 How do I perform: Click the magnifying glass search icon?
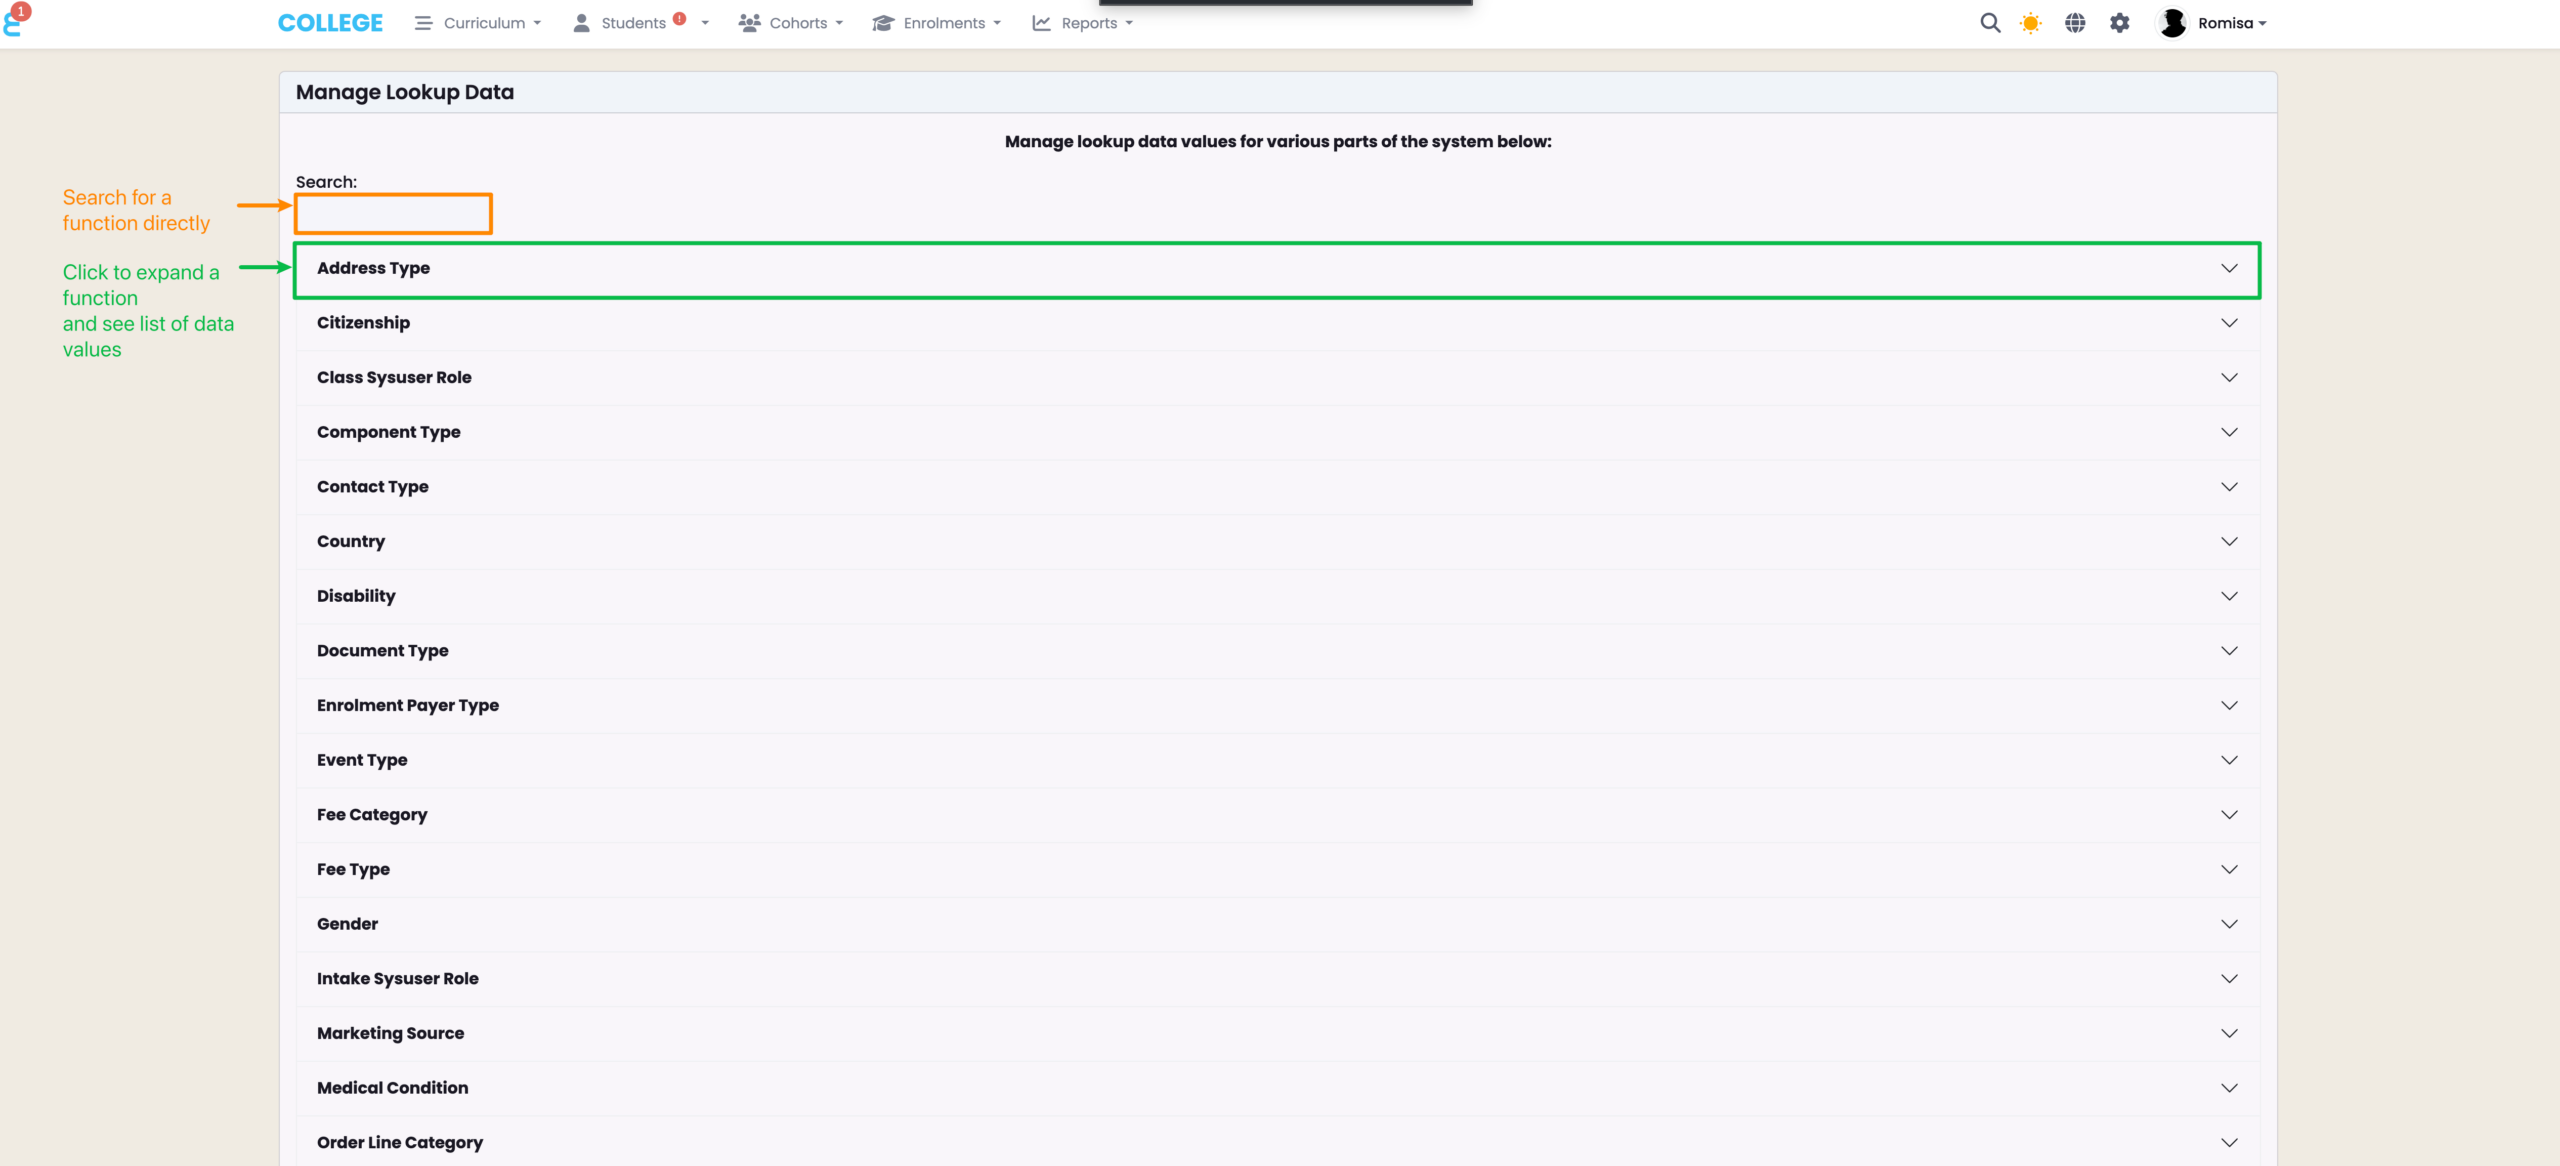[1990, 23]
